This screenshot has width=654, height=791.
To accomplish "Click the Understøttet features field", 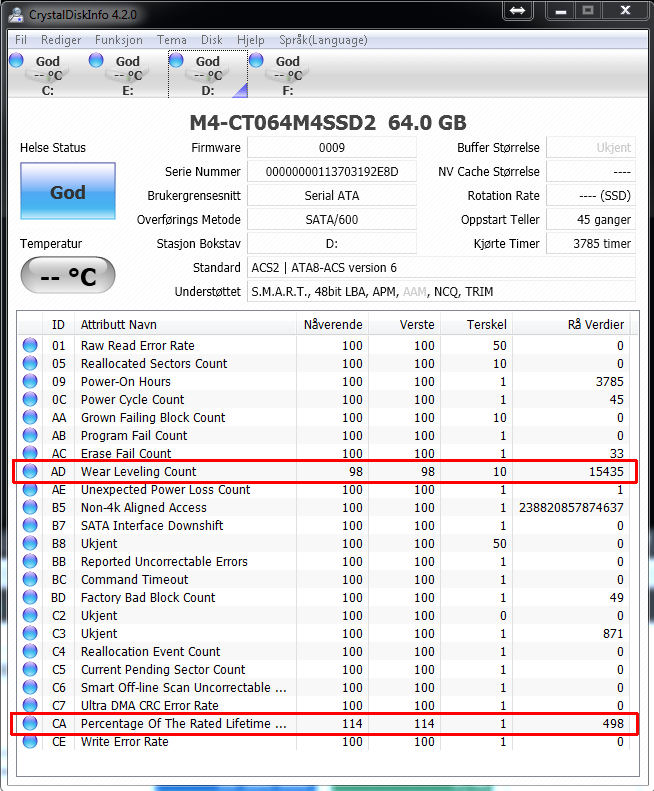I will pyautogui.click(x=441, y=292).
